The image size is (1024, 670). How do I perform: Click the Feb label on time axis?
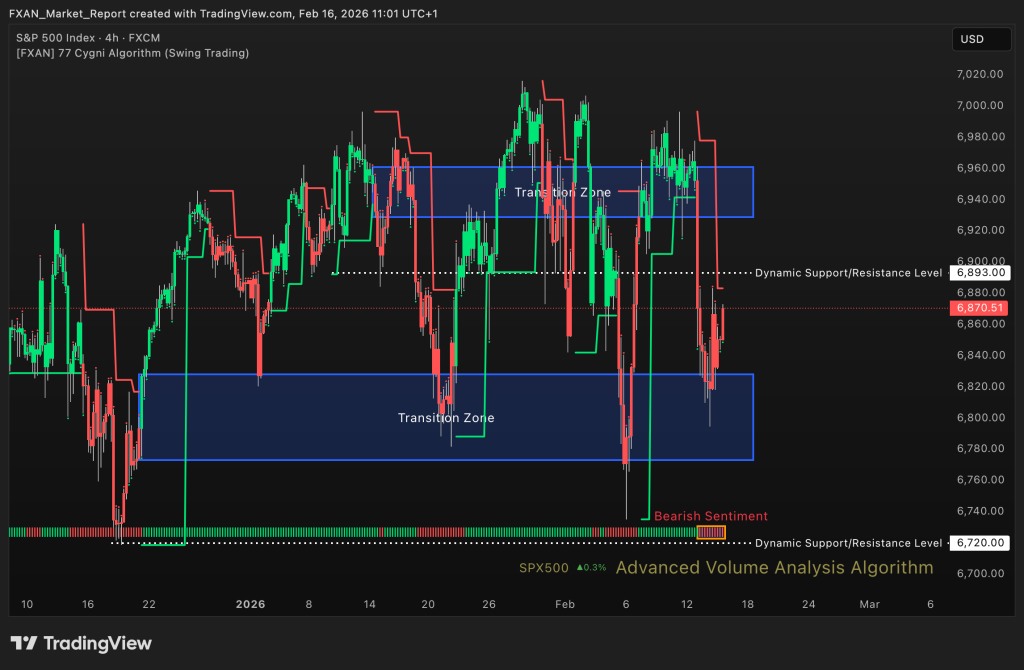pos(565,604)
